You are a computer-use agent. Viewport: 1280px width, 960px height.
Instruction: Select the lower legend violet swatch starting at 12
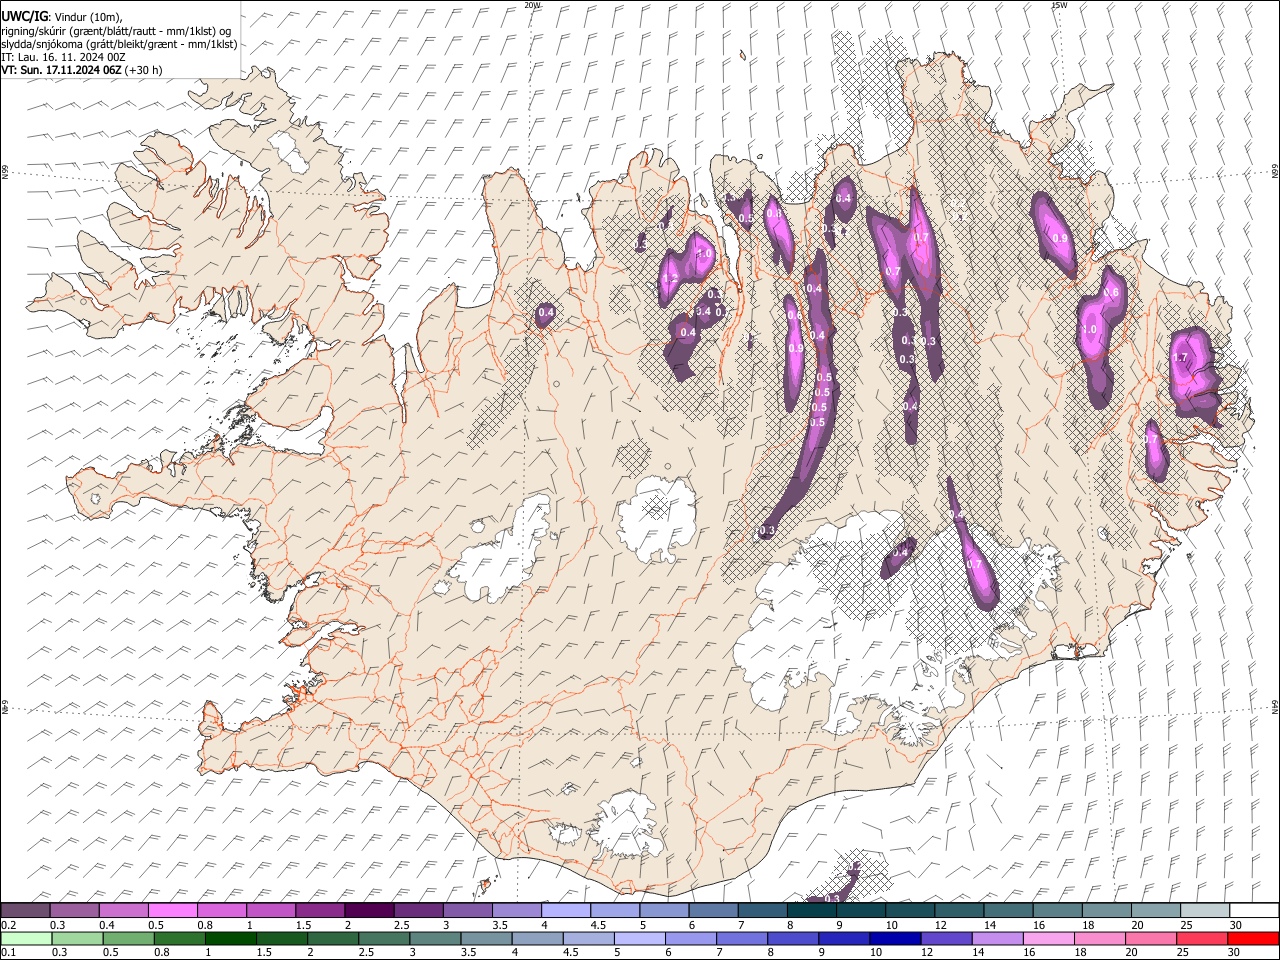(x=945, y=938)
